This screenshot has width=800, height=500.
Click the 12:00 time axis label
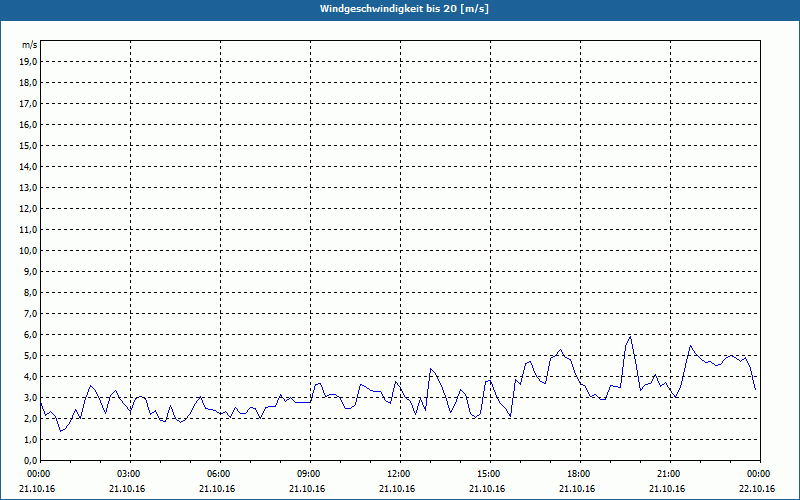click(397, 474)
